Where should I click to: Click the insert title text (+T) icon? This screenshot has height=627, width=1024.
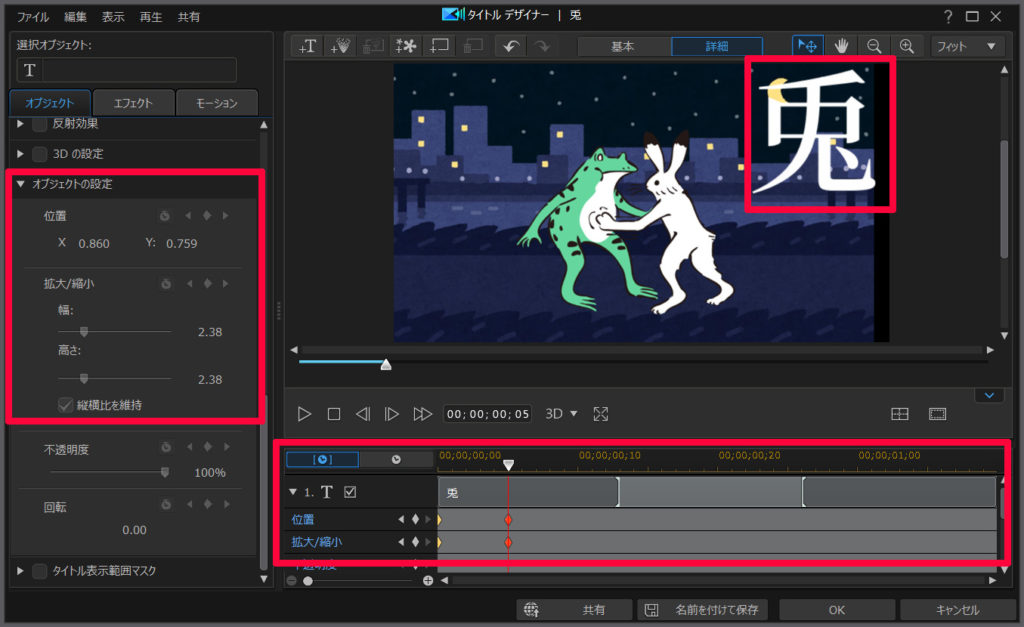point(307,46)
